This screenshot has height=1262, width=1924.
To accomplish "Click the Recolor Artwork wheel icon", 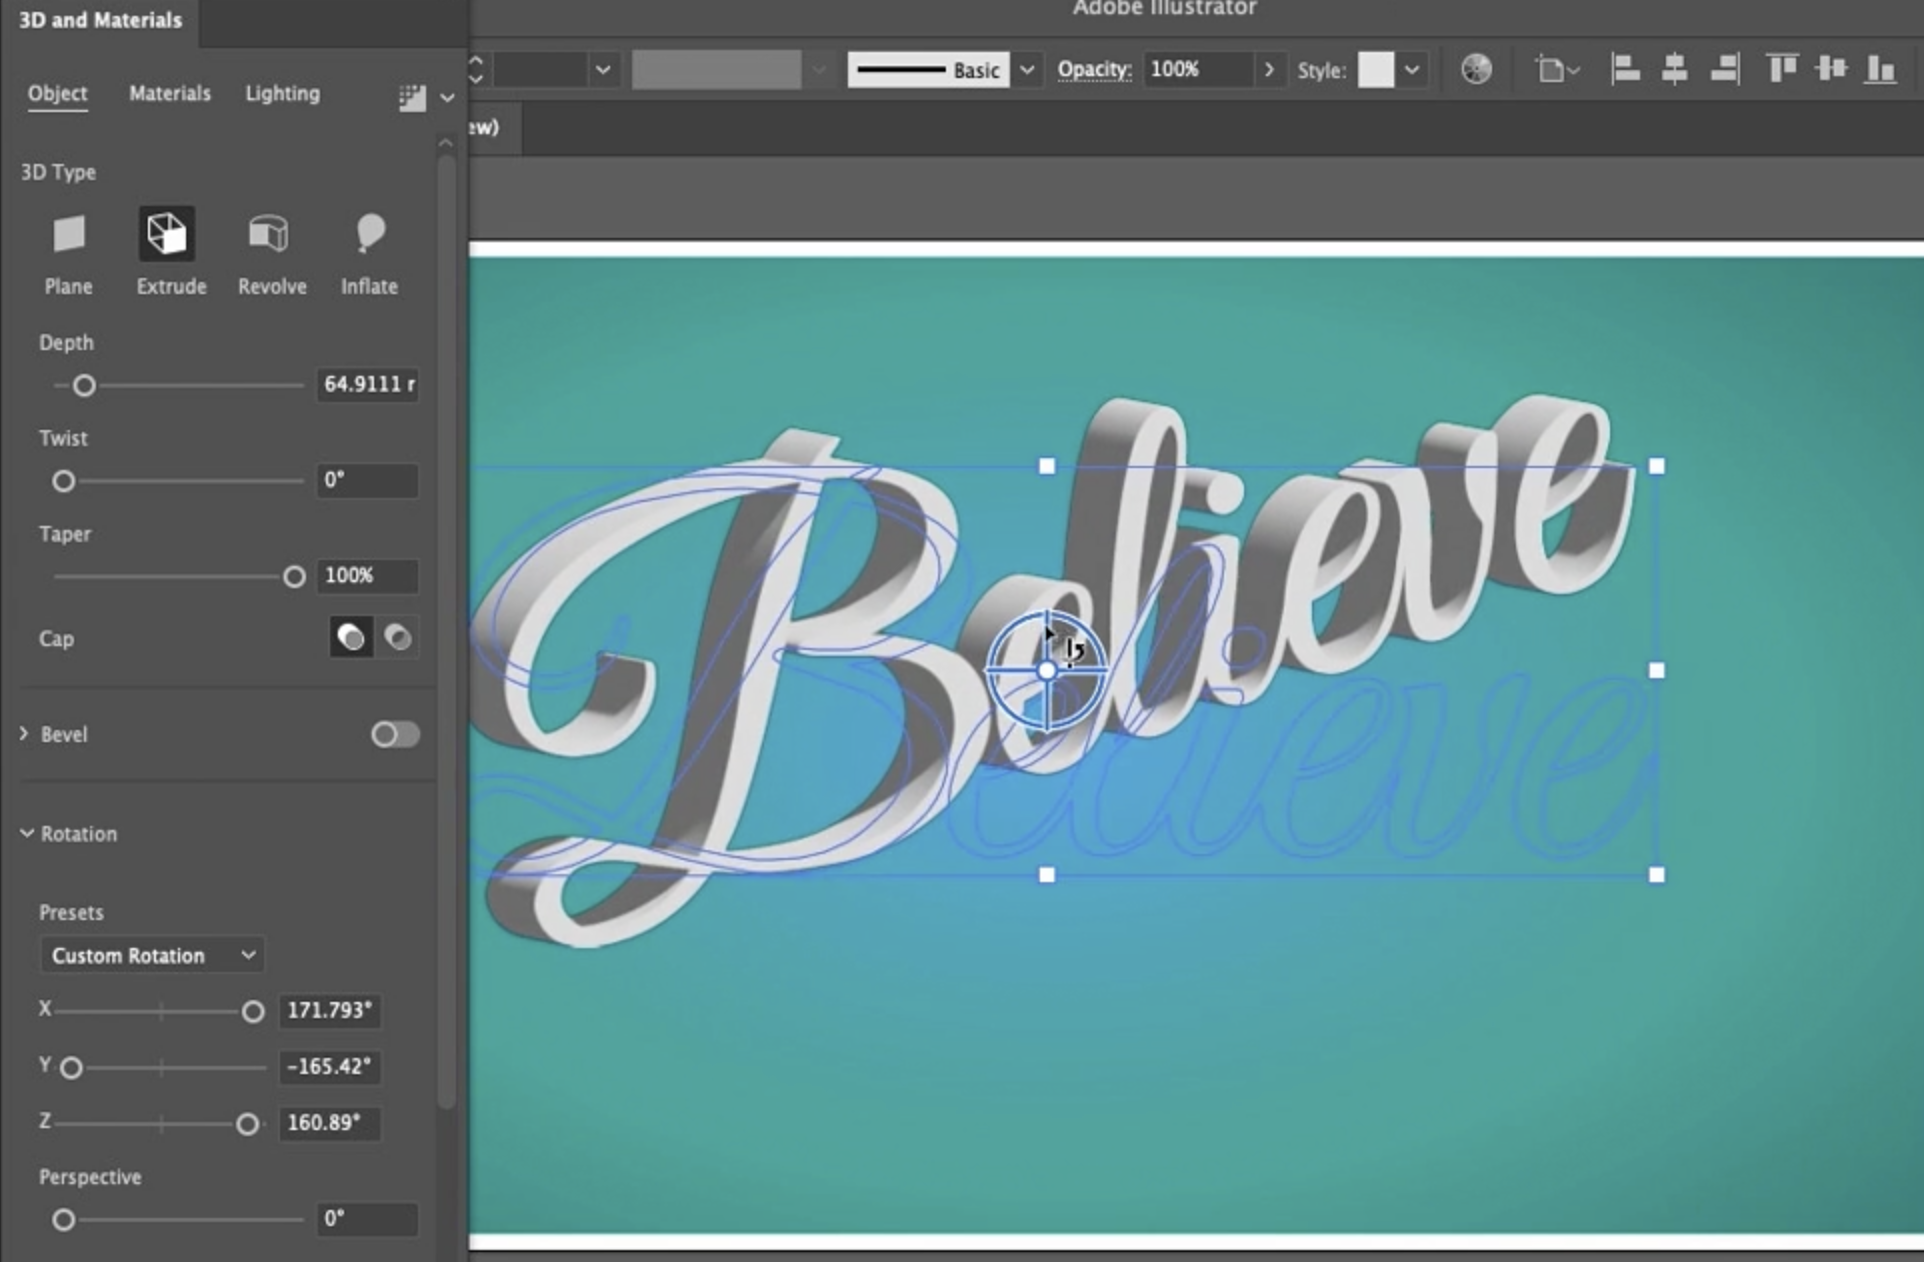I will [1476, 69].
